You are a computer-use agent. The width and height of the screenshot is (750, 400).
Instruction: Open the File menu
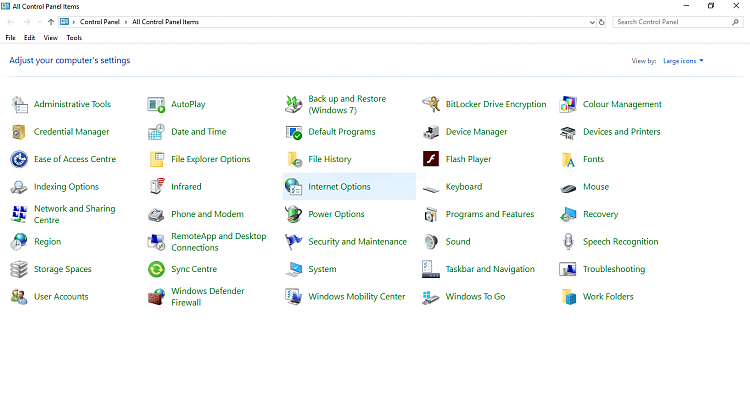pyautogui.click(x=11, y=38)
